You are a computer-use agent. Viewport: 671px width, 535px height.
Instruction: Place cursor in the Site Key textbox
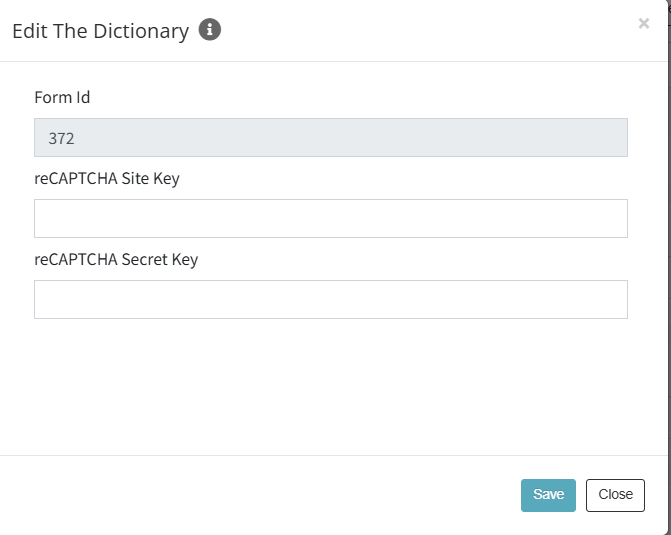pyautogui.click(x=331, y=218)
